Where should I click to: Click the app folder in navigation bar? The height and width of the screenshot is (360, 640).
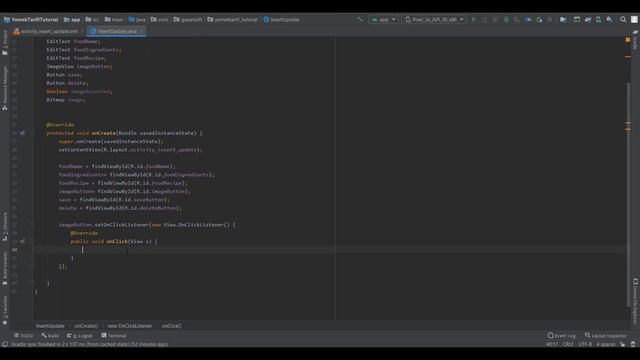[x=72, y=19]
